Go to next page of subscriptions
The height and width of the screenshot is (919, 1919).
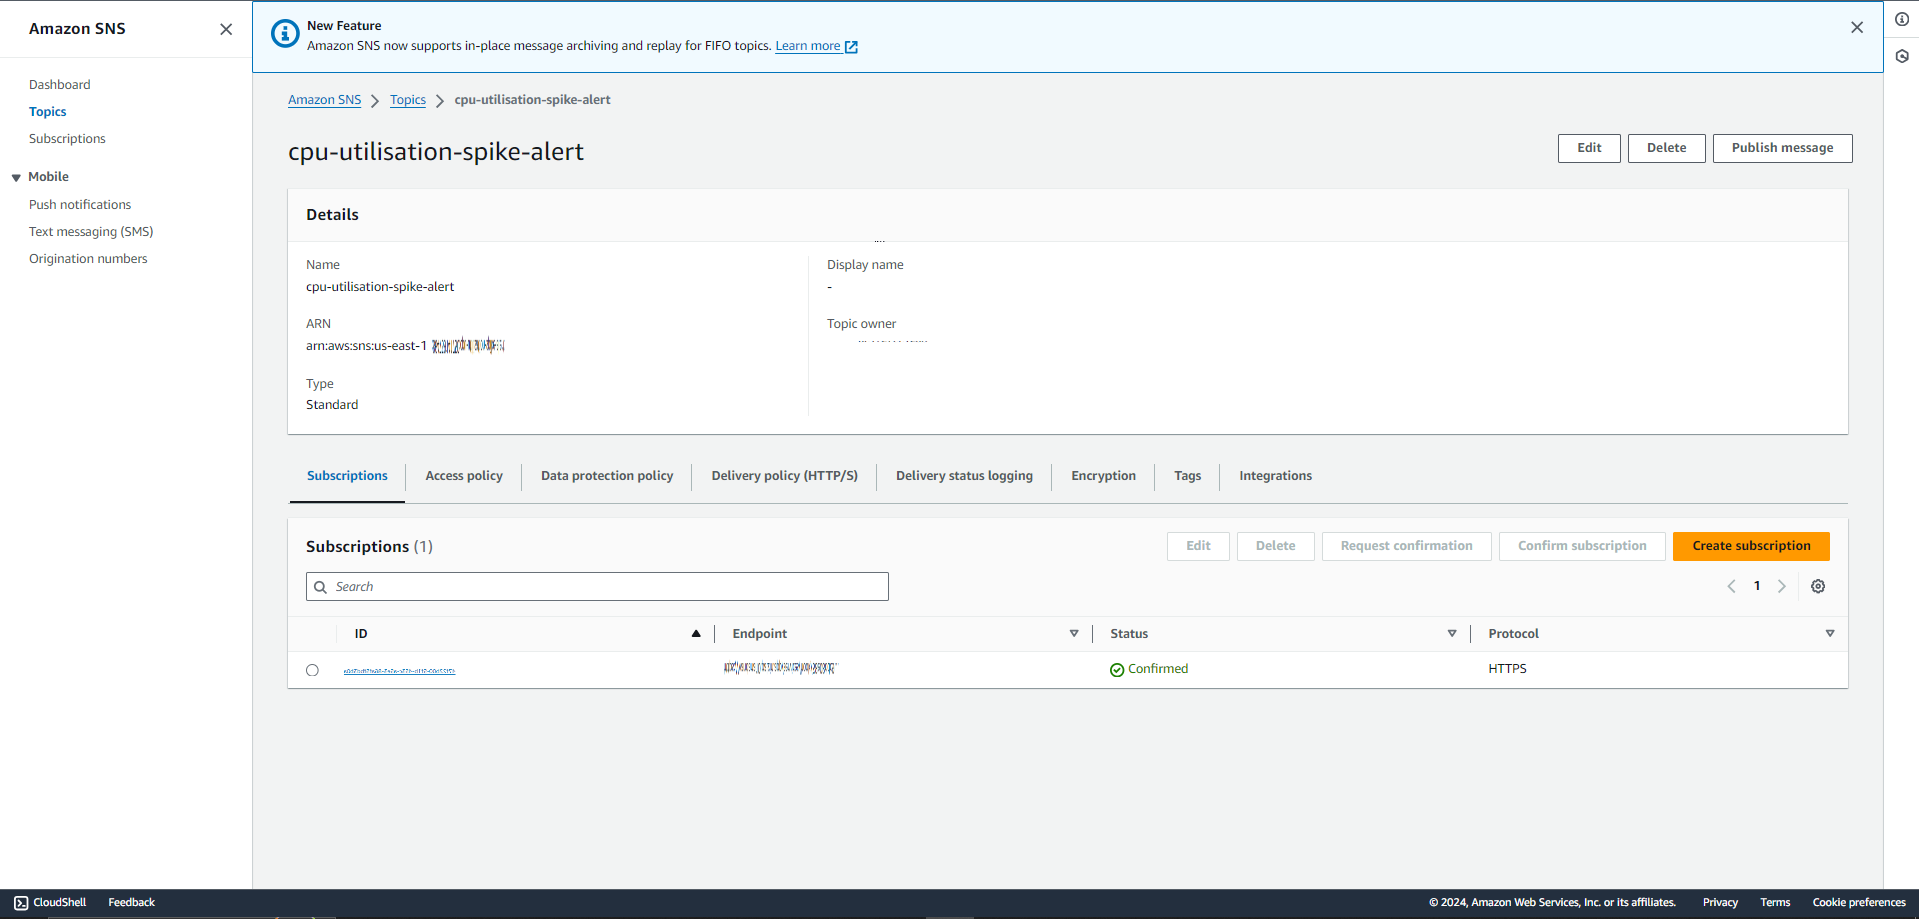[1782, 587]
